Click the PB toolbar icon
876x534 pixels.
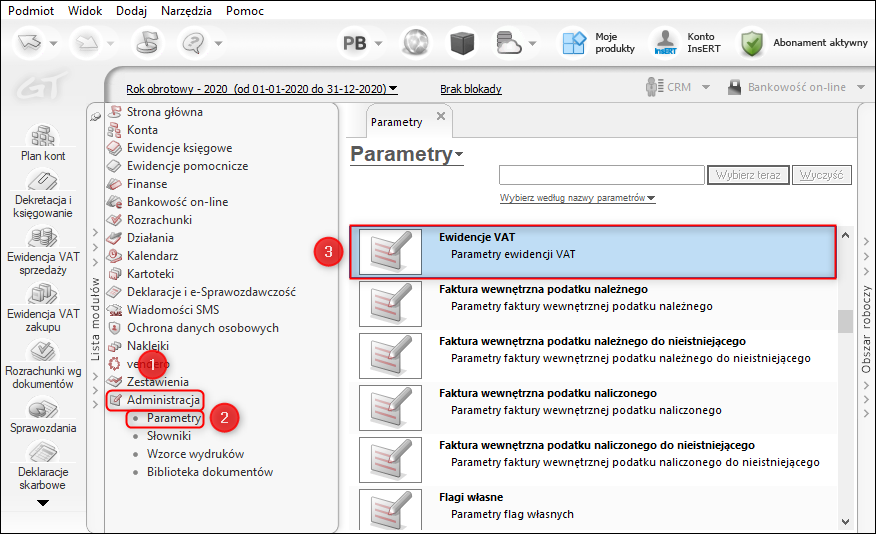tap(354, 43)
